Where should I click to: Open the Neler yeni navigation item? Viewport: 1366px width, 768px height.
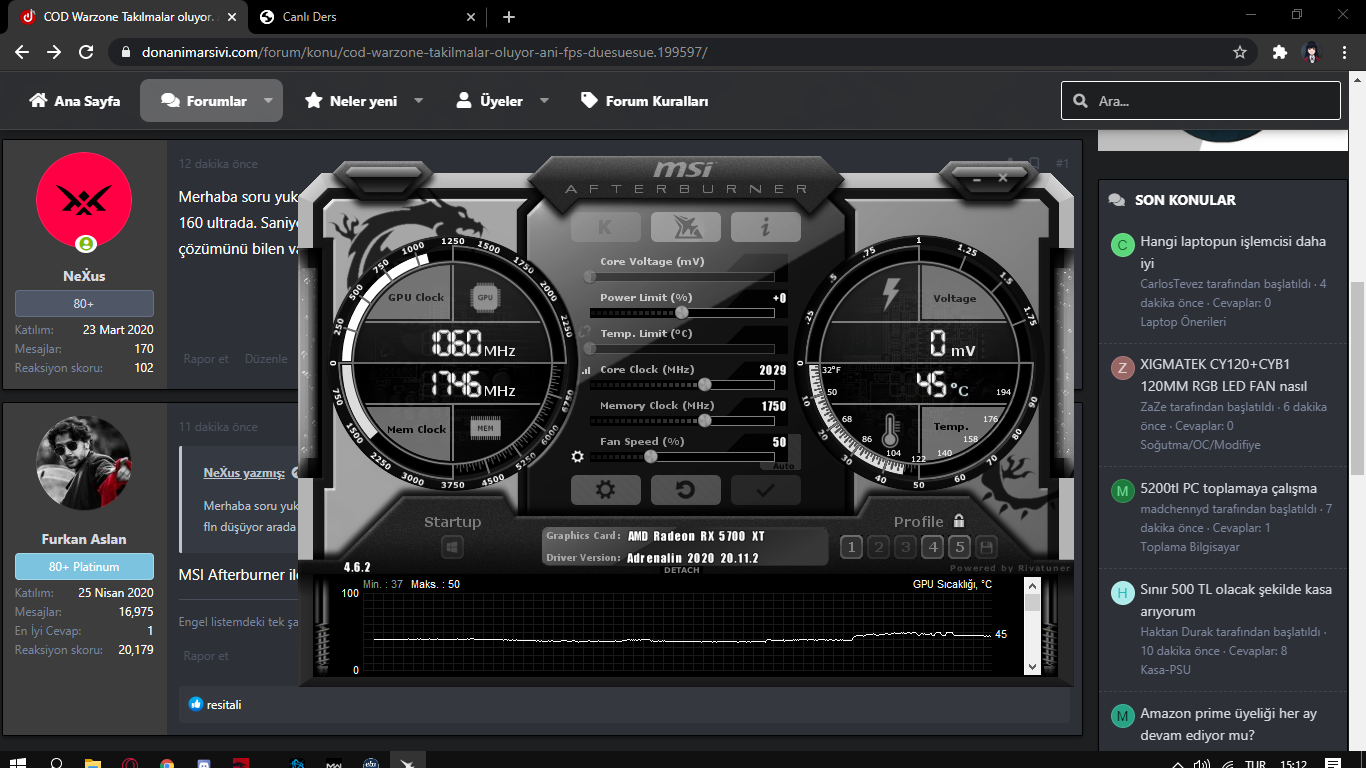coord(351,101)
